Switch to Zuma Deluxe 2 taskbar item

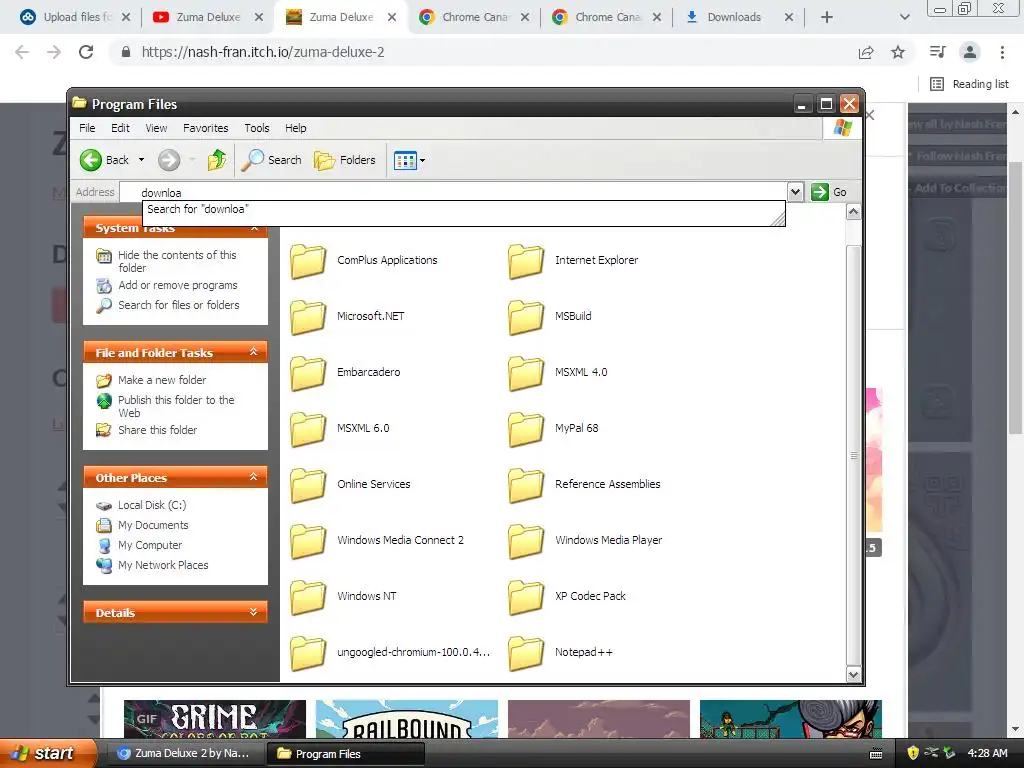coord(184,754)
